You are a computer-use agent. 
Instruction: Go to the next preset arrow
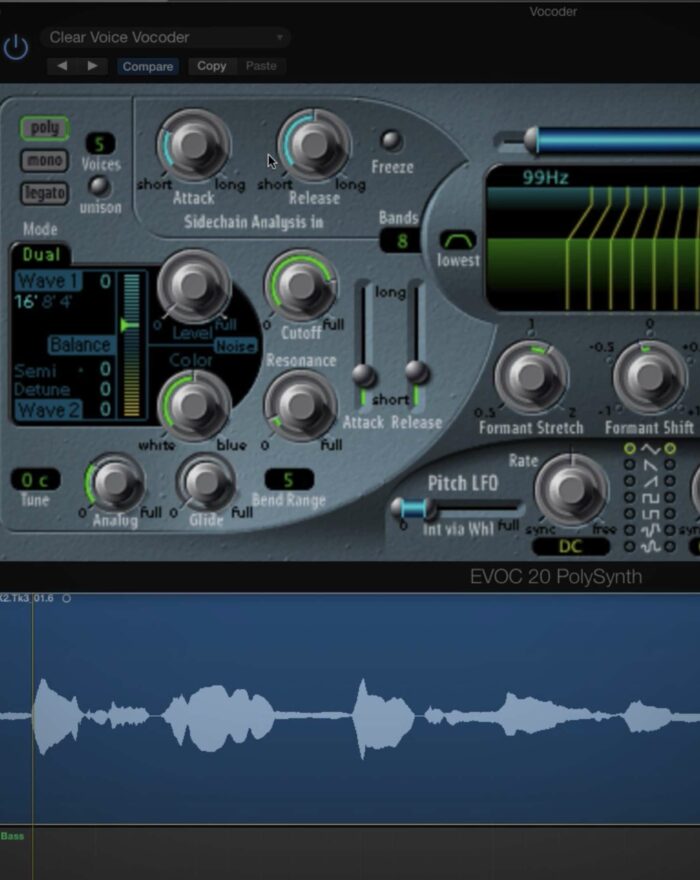tap(93, 66)
